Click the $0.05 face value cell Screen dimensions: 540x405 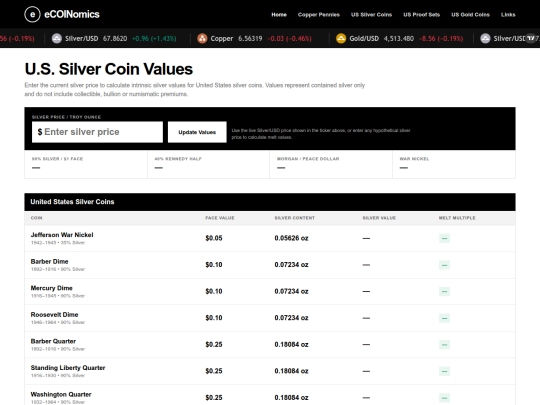[214, 238]
